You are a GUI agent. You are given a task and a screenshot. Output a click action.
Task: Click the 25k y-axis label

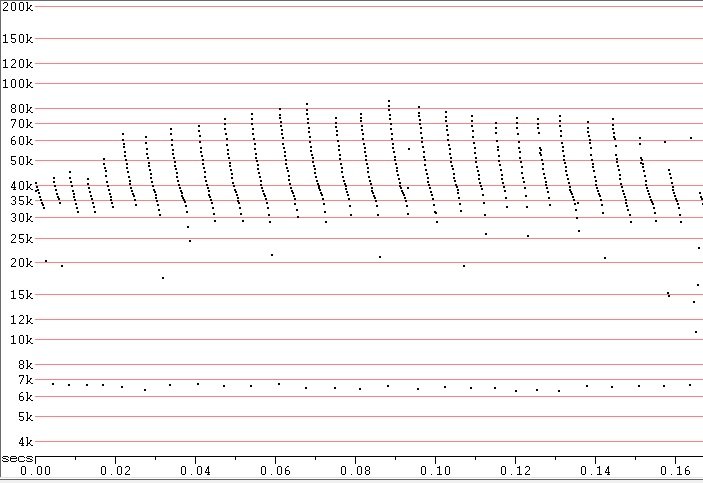pos(21,238)
